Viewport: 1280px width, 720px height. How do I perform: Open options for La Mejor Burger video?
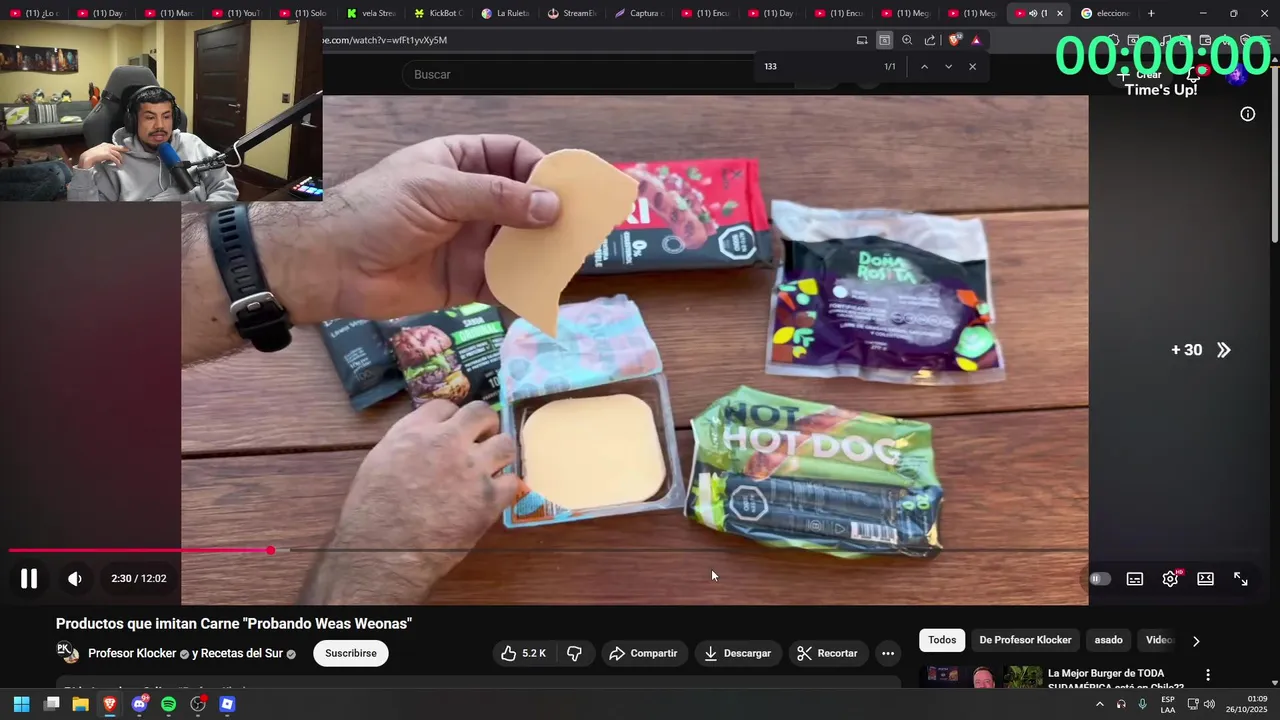(1207, 675)
